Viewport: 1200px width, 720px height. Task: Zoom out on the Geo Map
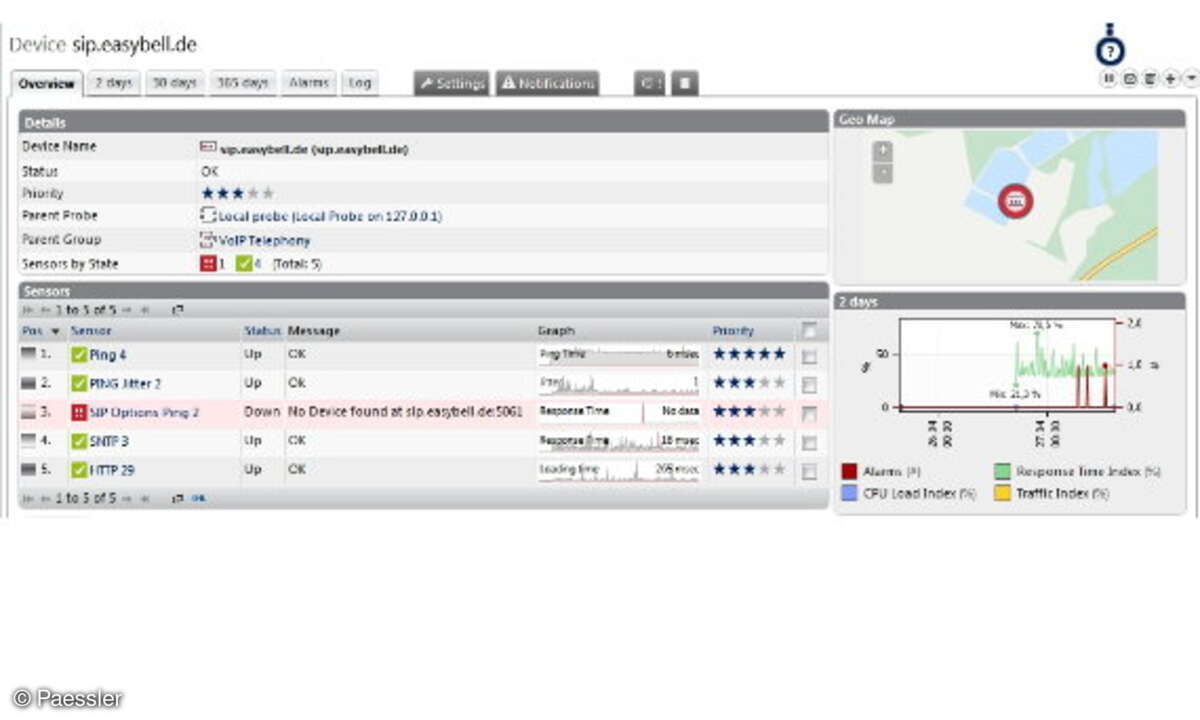pyautogui.click(x=882, y=172)
